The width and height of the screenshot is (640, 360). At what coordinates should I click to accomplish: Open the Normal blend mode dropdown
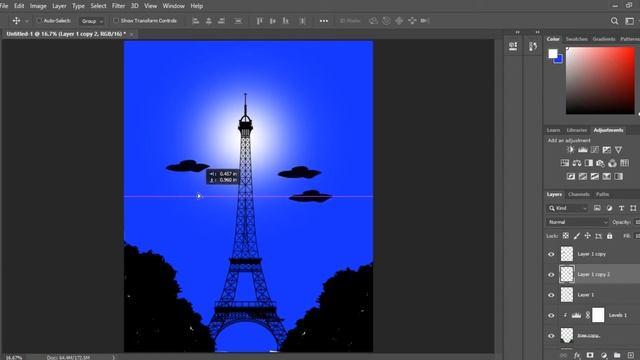[577, 222]
